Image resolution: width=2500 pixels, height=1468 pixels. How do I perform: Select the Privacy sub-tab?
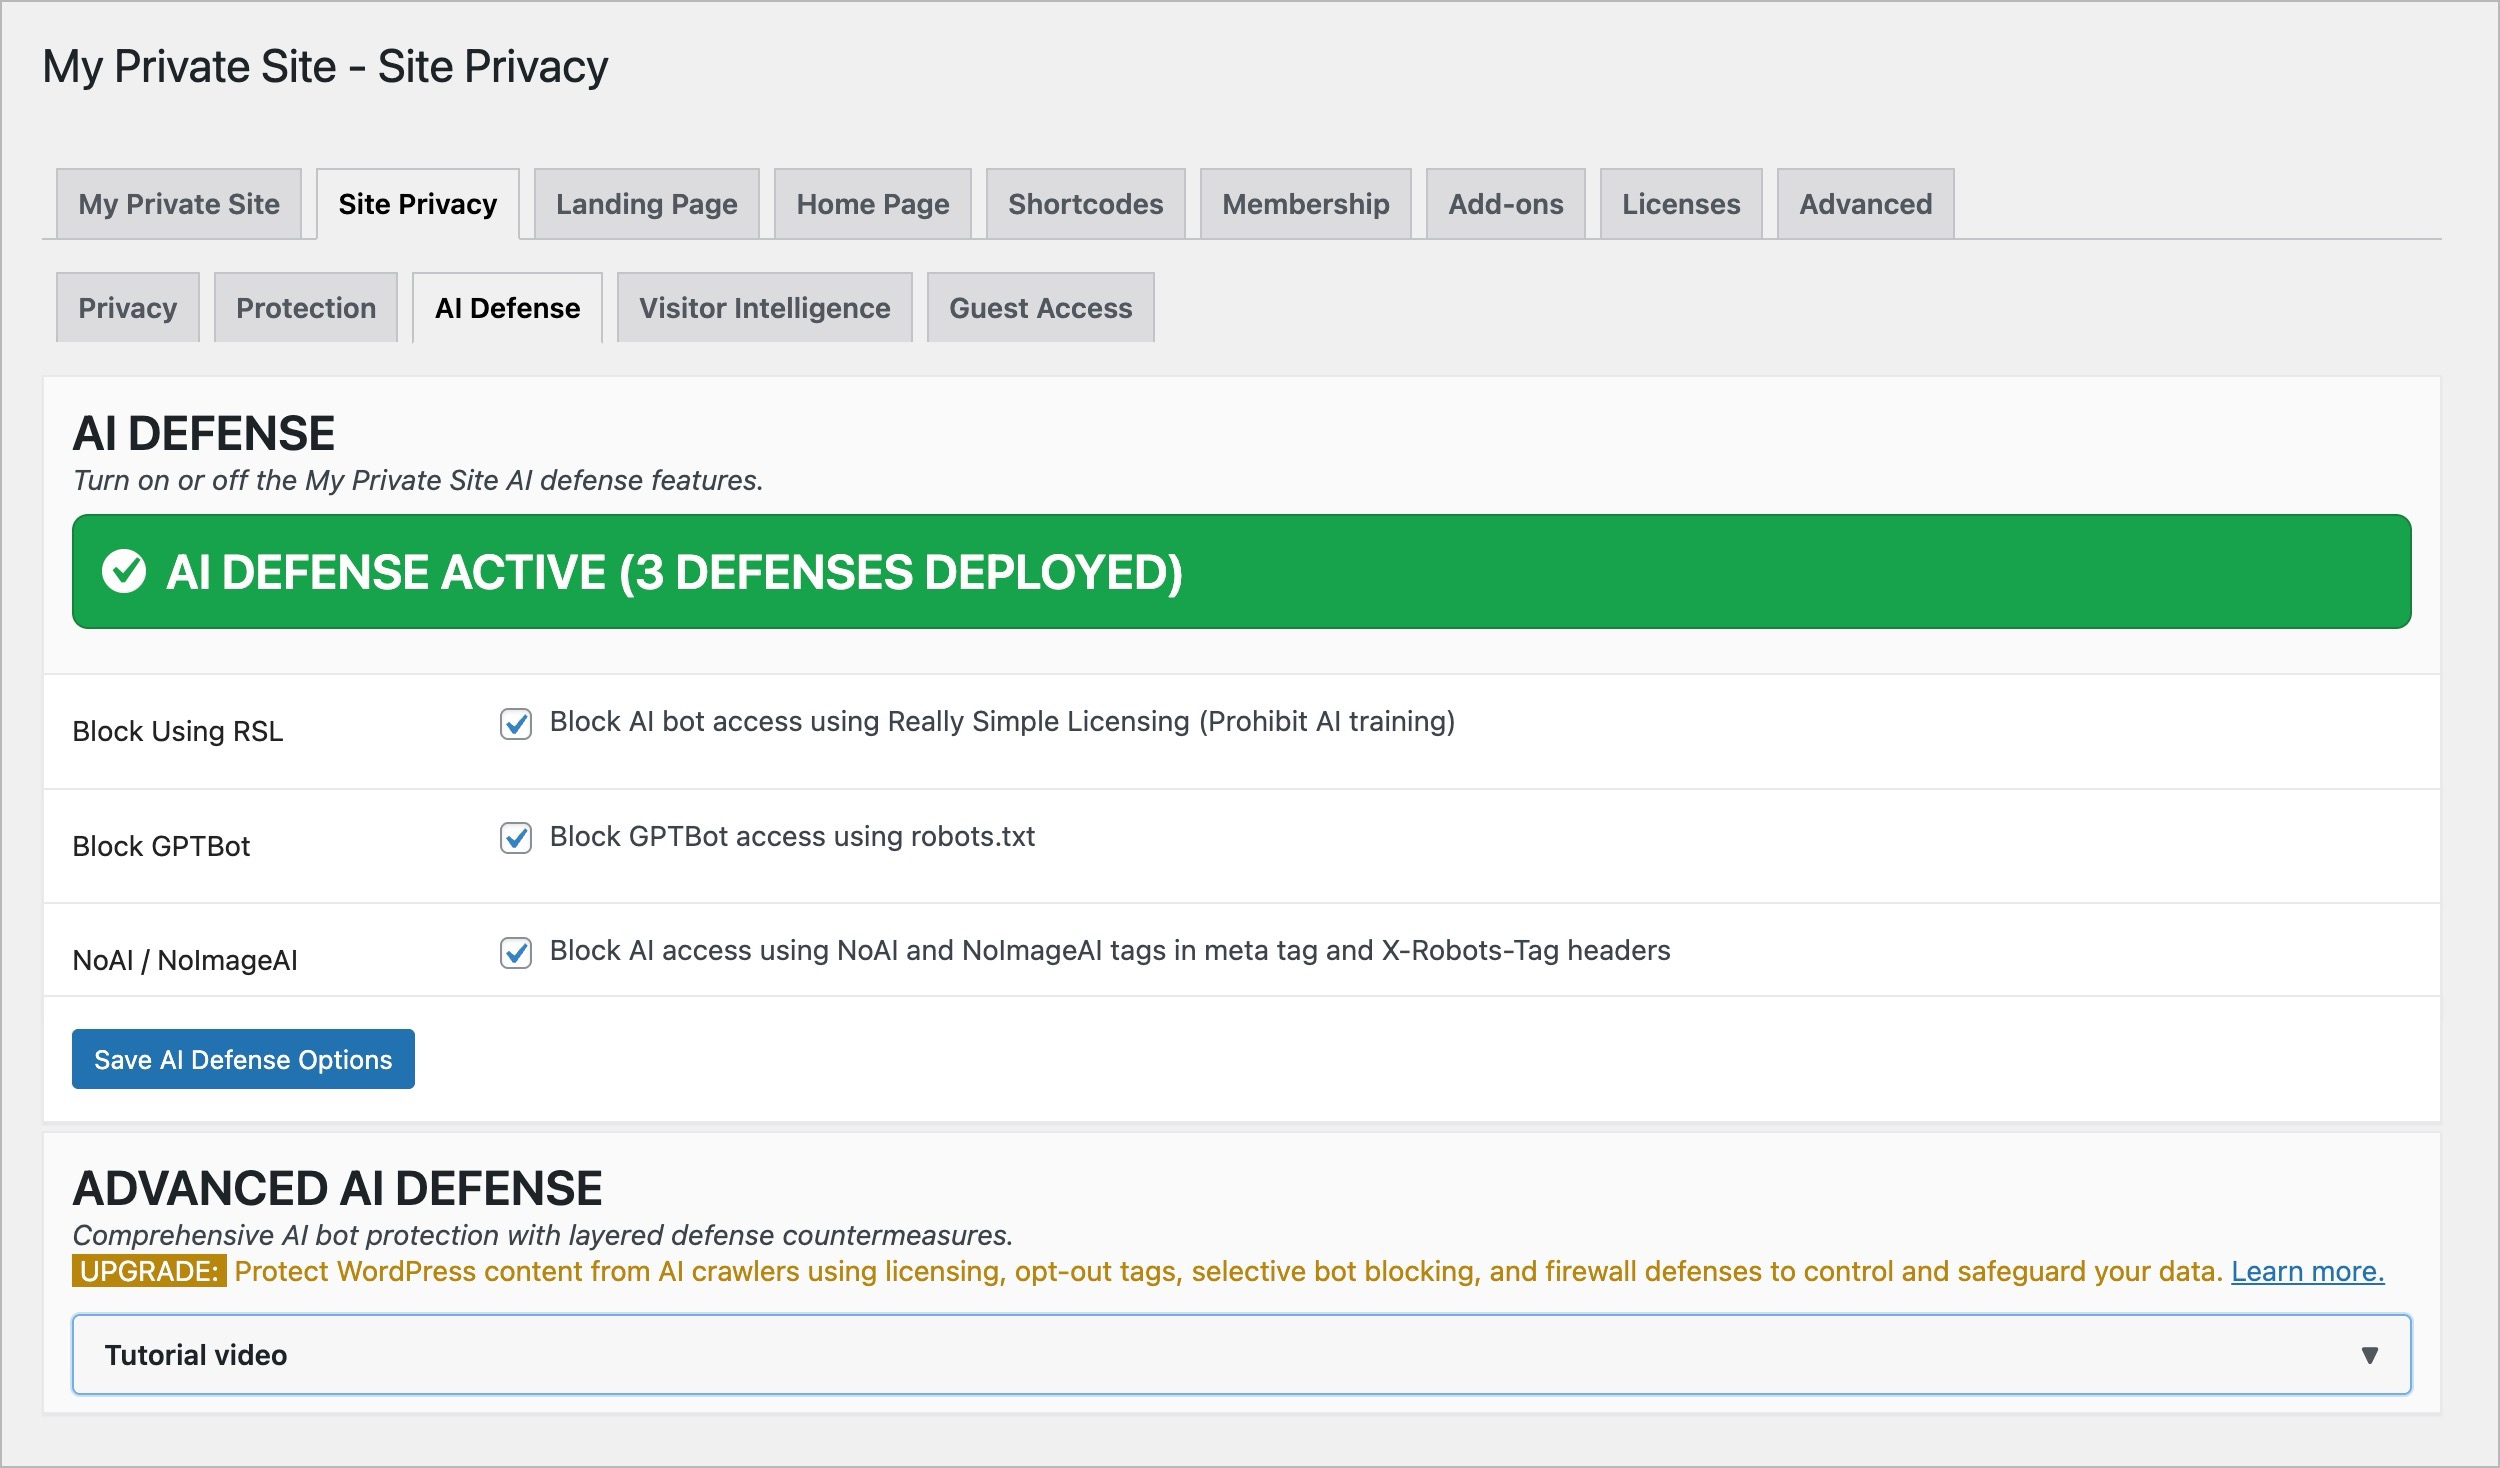pyautogui.click(x=127, y=308)
